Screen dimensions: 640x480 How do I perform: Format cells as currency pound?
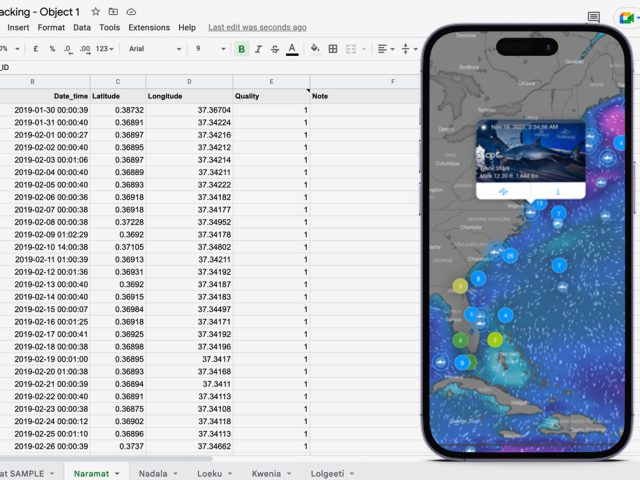[36, 49]
